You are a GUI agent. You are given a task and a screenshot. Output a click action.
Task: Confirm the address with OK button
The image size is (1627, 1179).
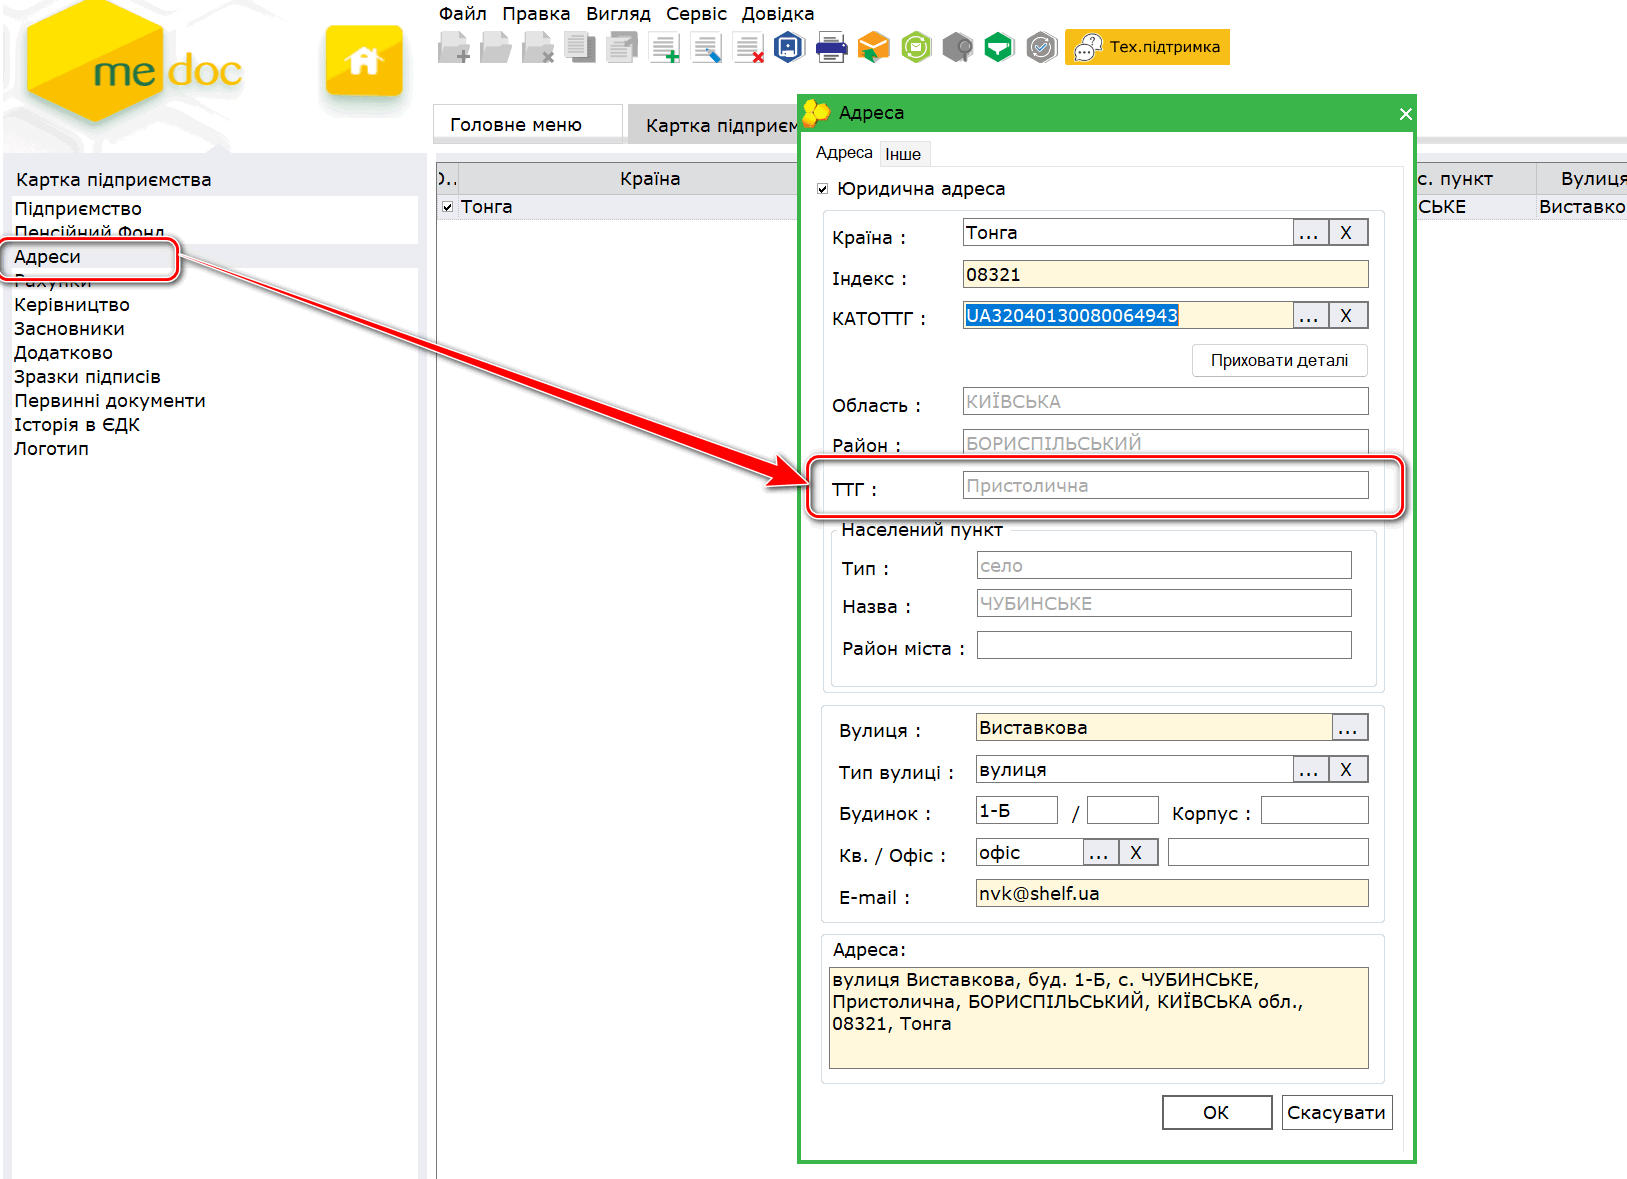click(1216, 1112)
